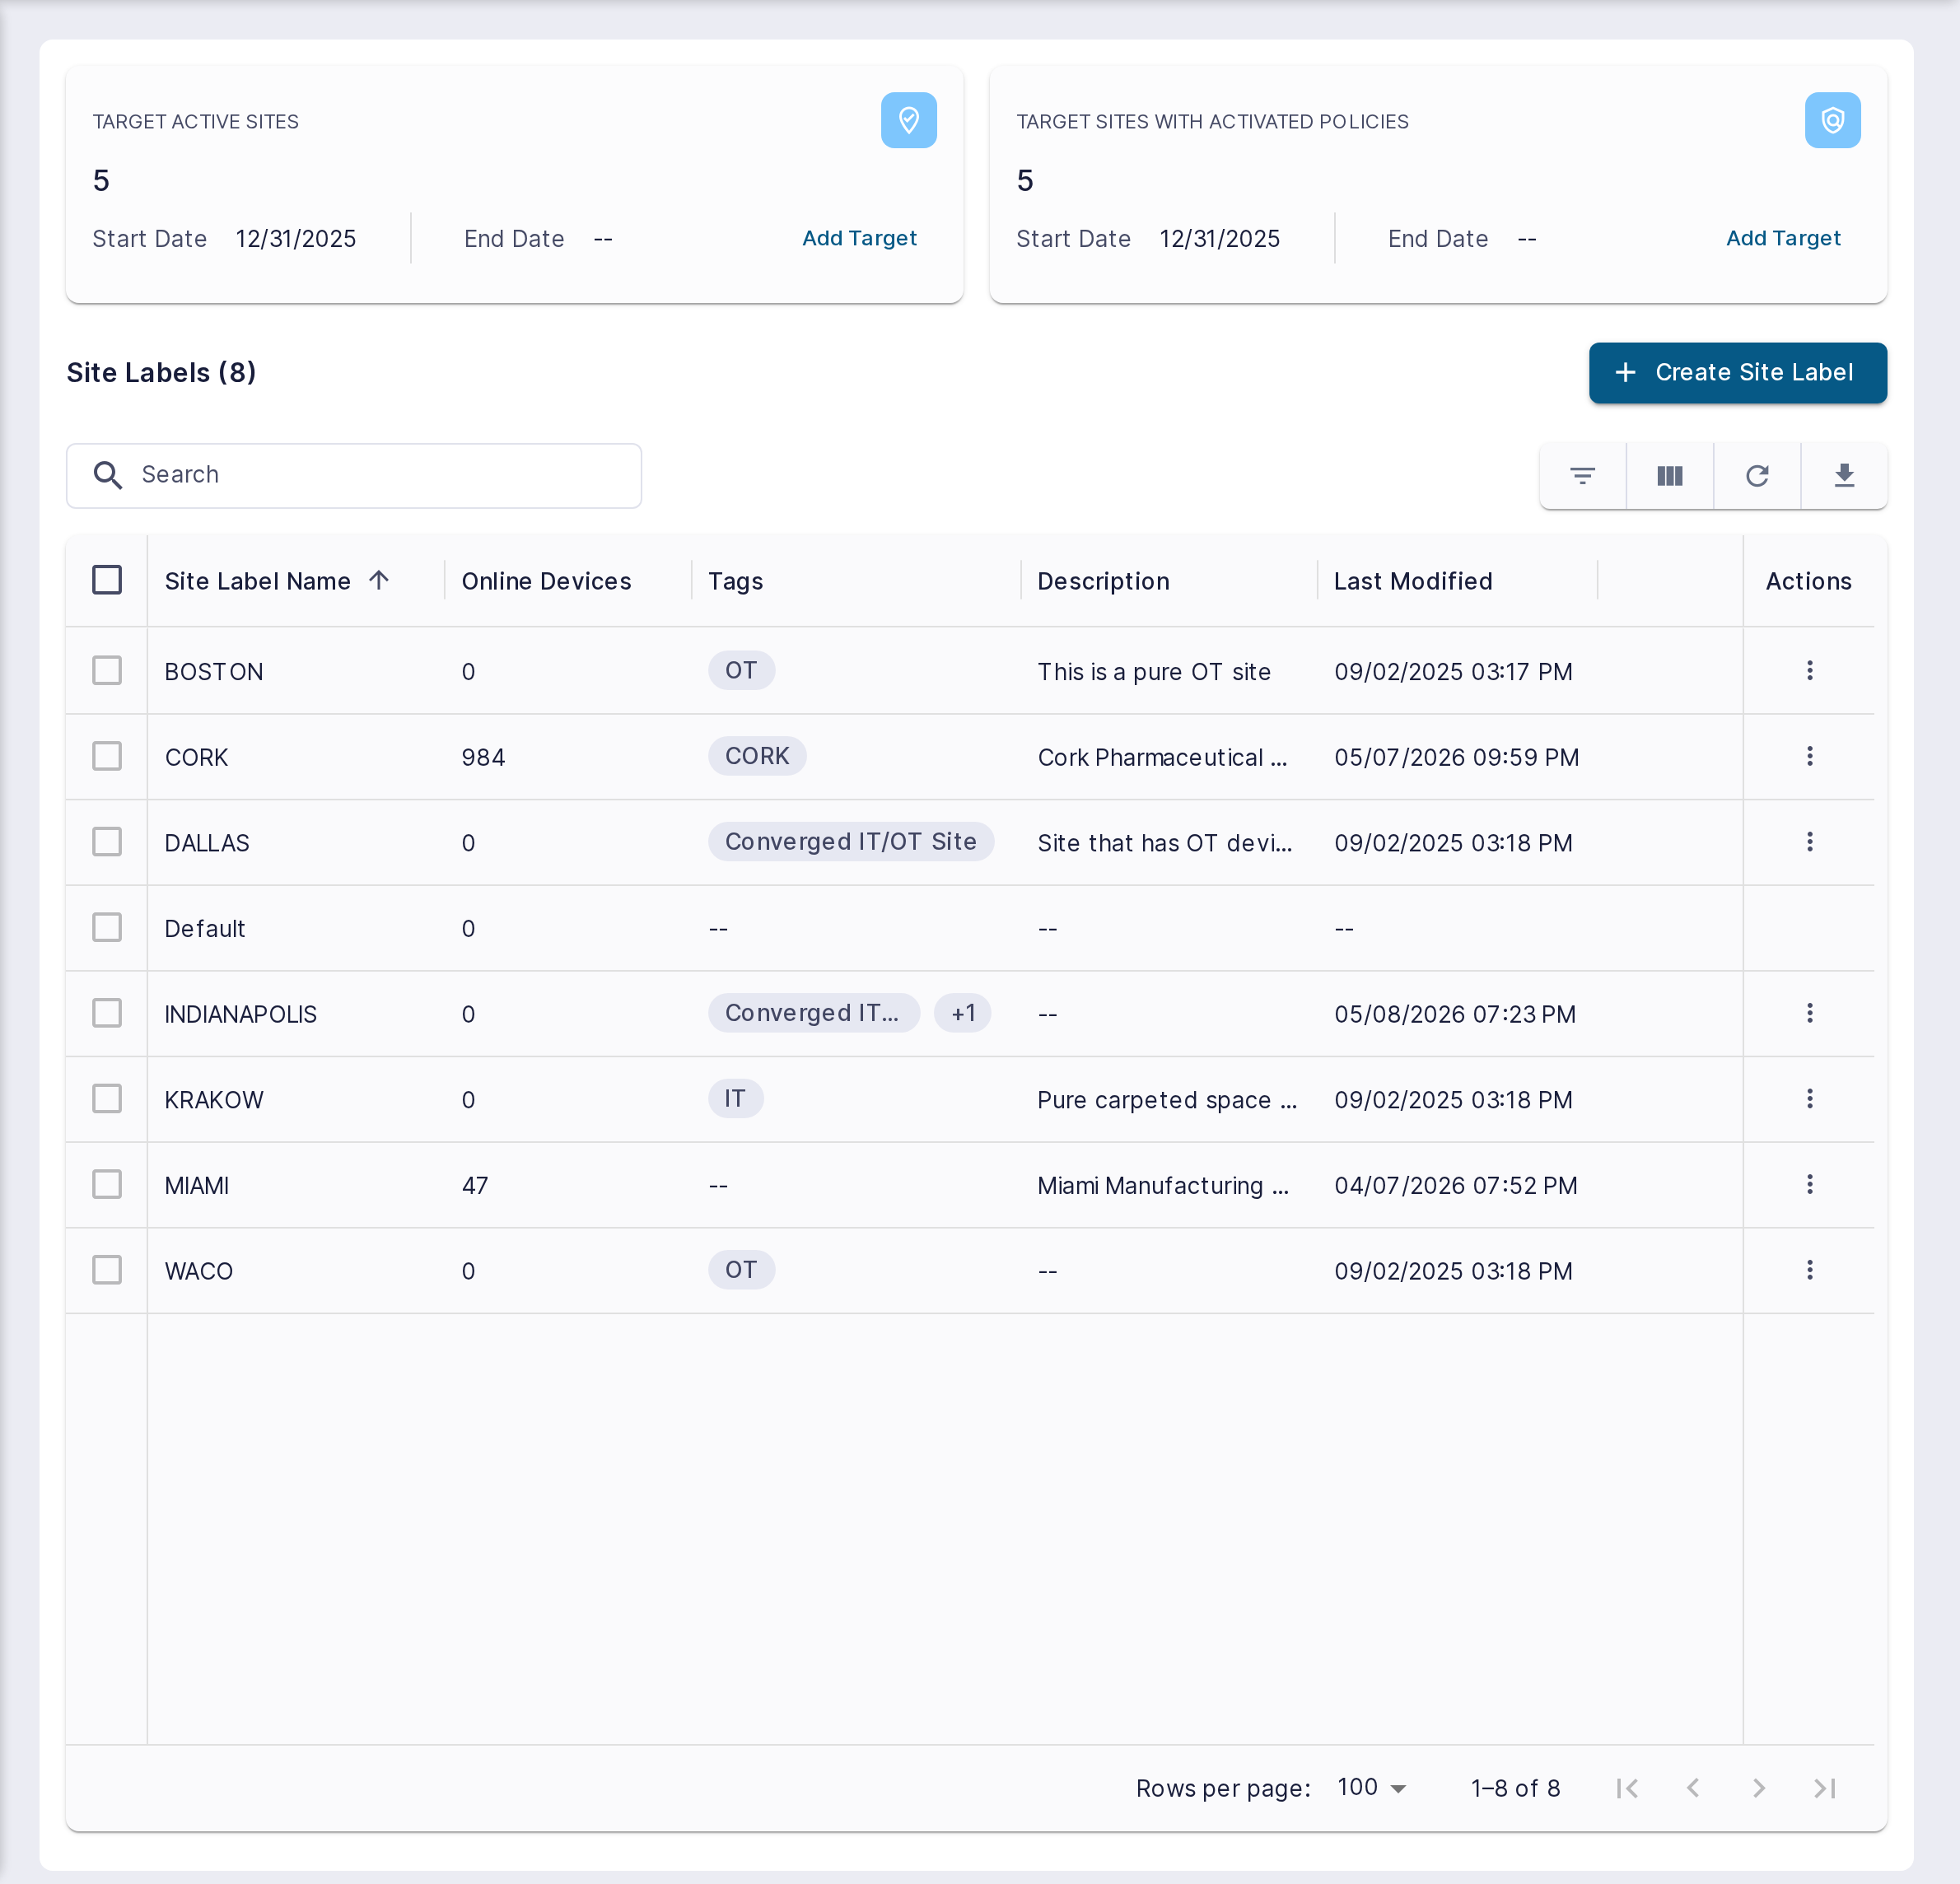
Task: Refresh the site labels table
Action: pyautogui.click(x=1757, y=475)
